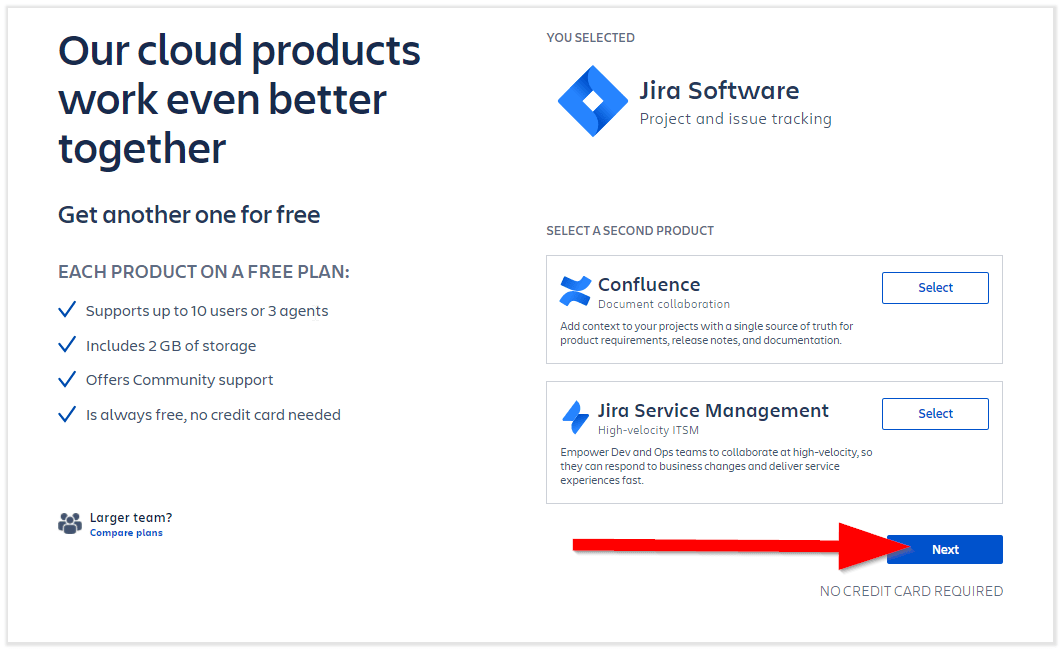
Task: Select Jira Service Management product
Action: pyautogui.click(x=935, y=414)
